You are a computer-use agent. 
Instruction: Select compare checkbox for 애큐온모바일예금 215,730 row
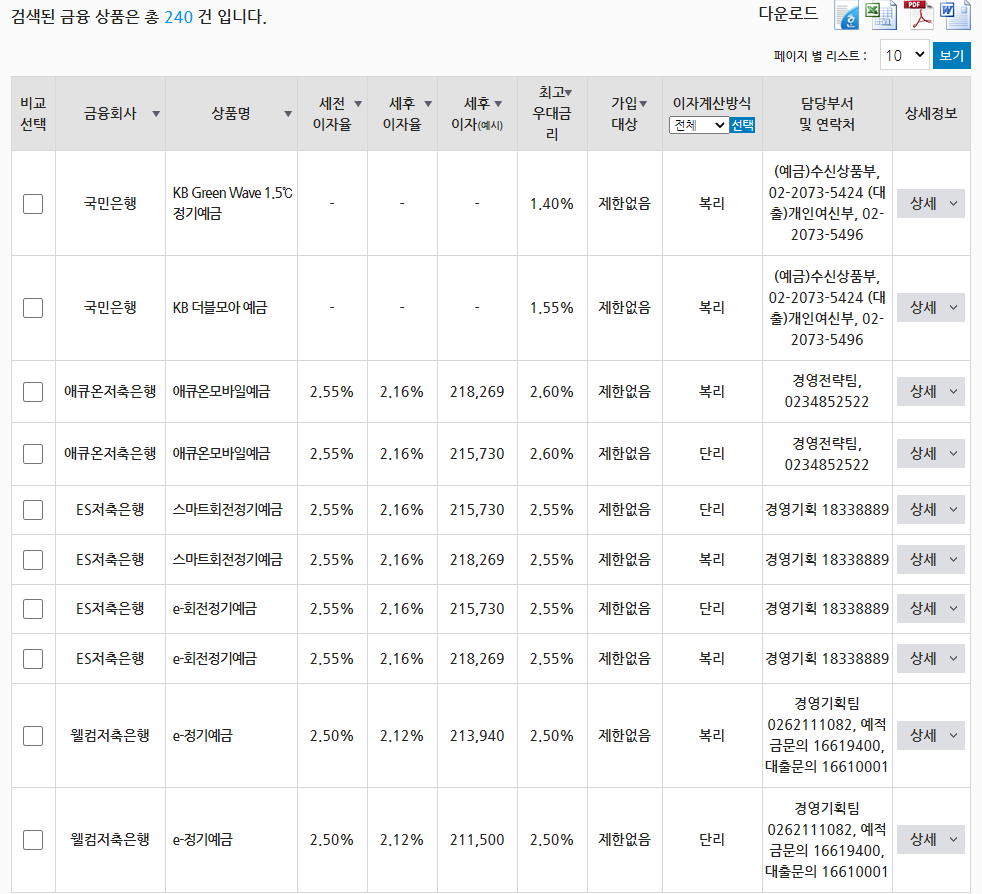pos(33,454)
